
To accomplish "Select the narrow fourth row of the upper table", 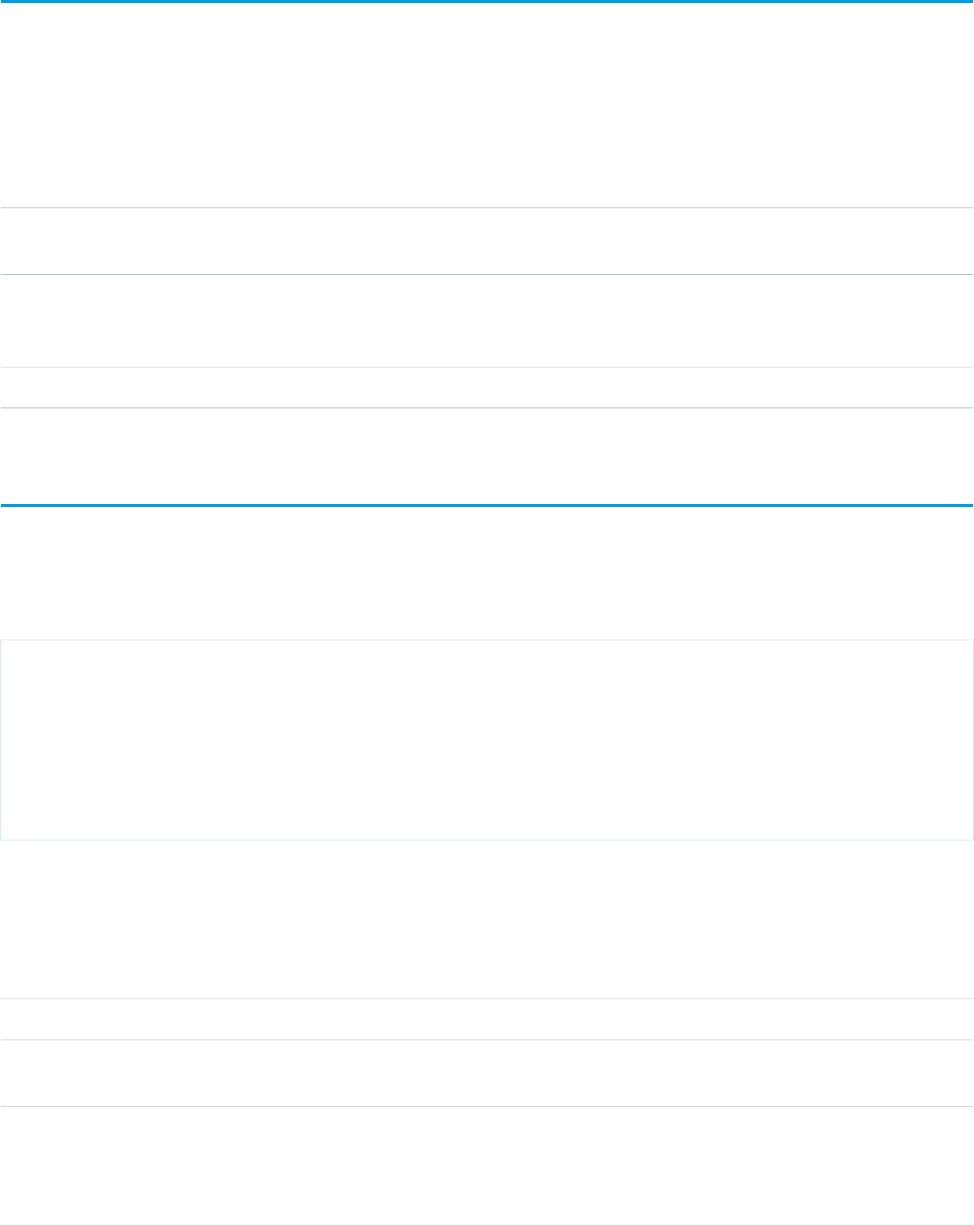I will pos(487,387).
